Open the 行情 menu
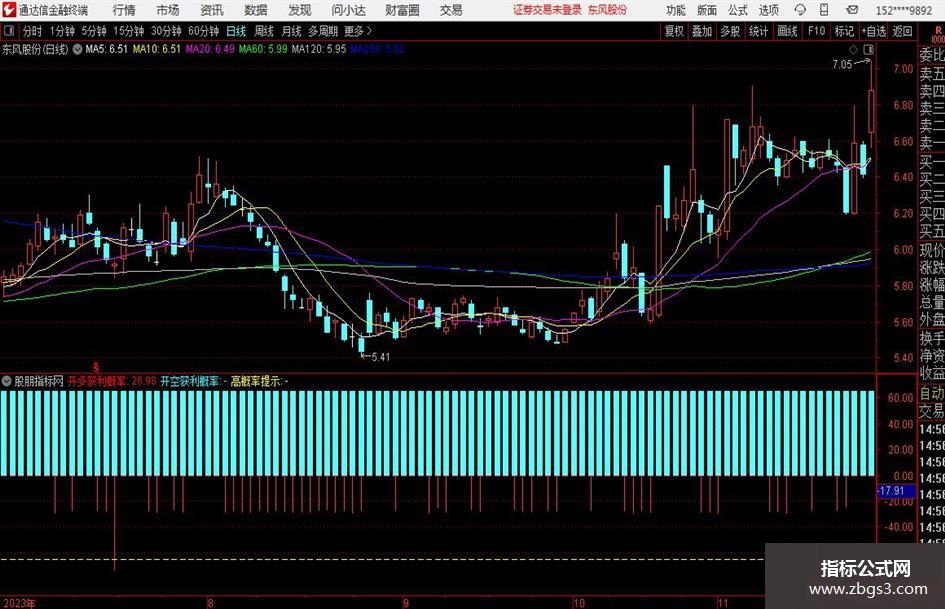945x609 pixels. point(124,10)
